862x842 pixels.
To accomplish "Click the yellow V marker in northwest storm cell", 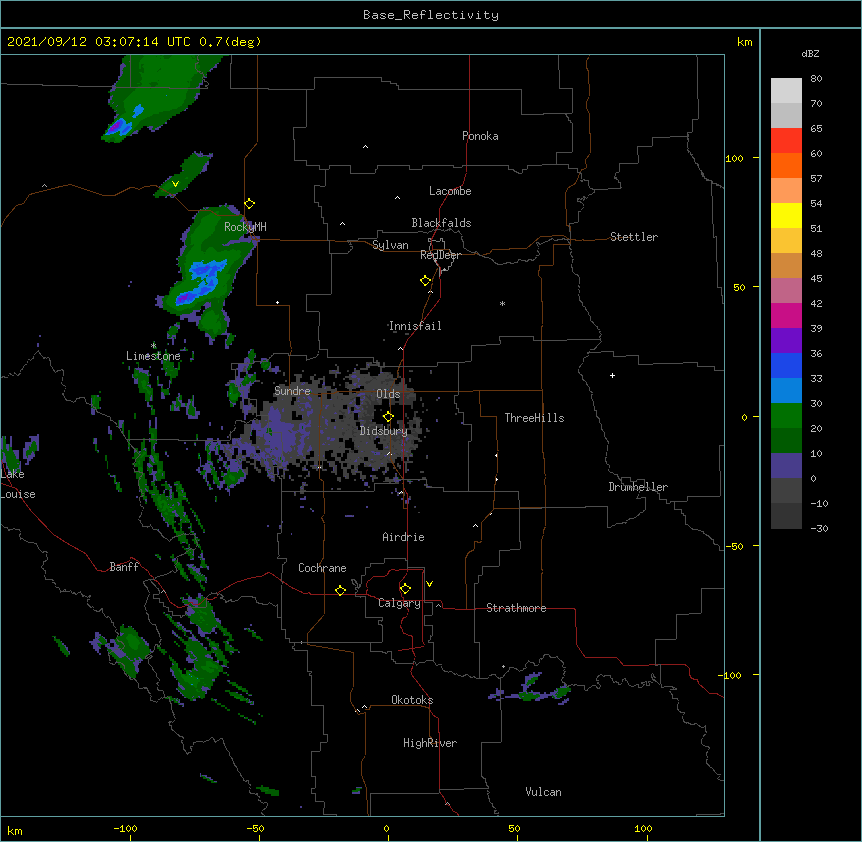I will coord(175,184).
